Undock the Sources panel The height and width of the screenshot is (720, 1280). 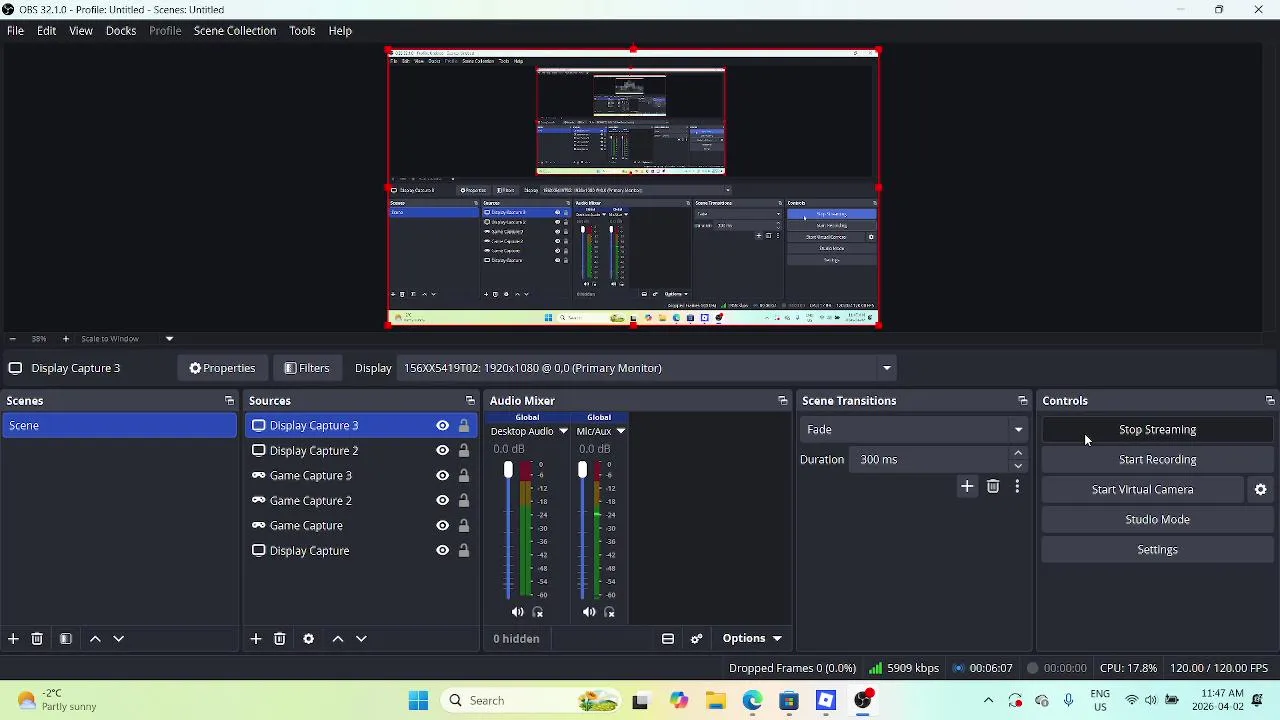(x=470, y=401)
